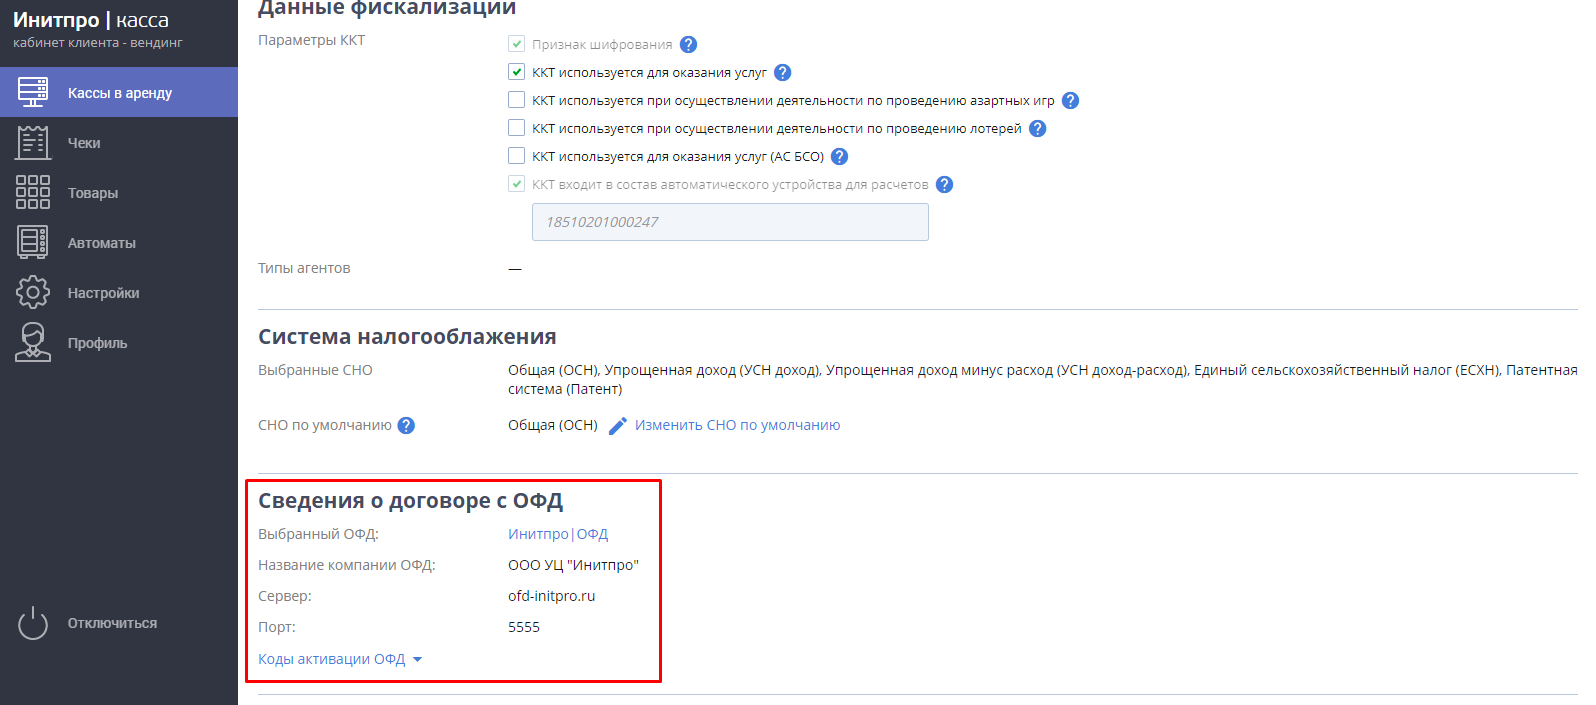Click the Настройки gear icon
This screenshot has width=1596, height=705.
coord(33,292)
